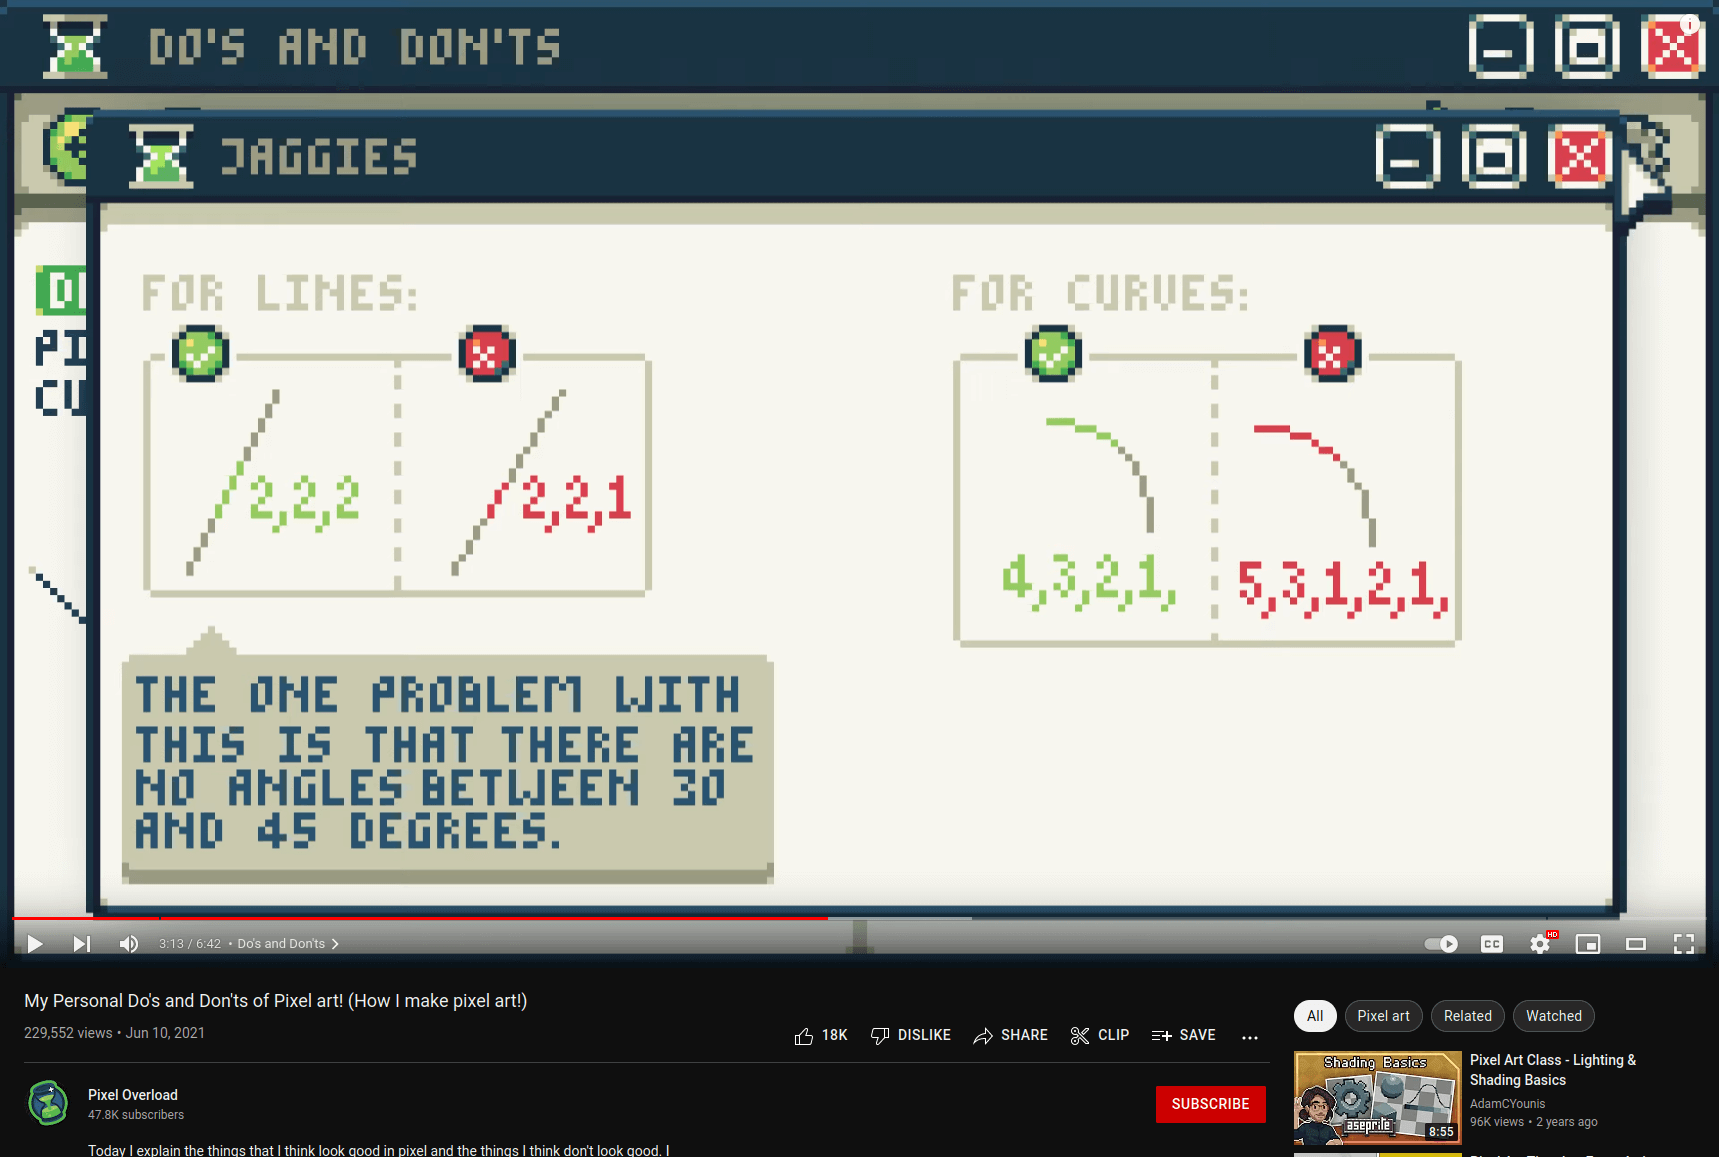The image size is (1719, 1157).
Task: Open the video settings gear
Action: 1540,944
